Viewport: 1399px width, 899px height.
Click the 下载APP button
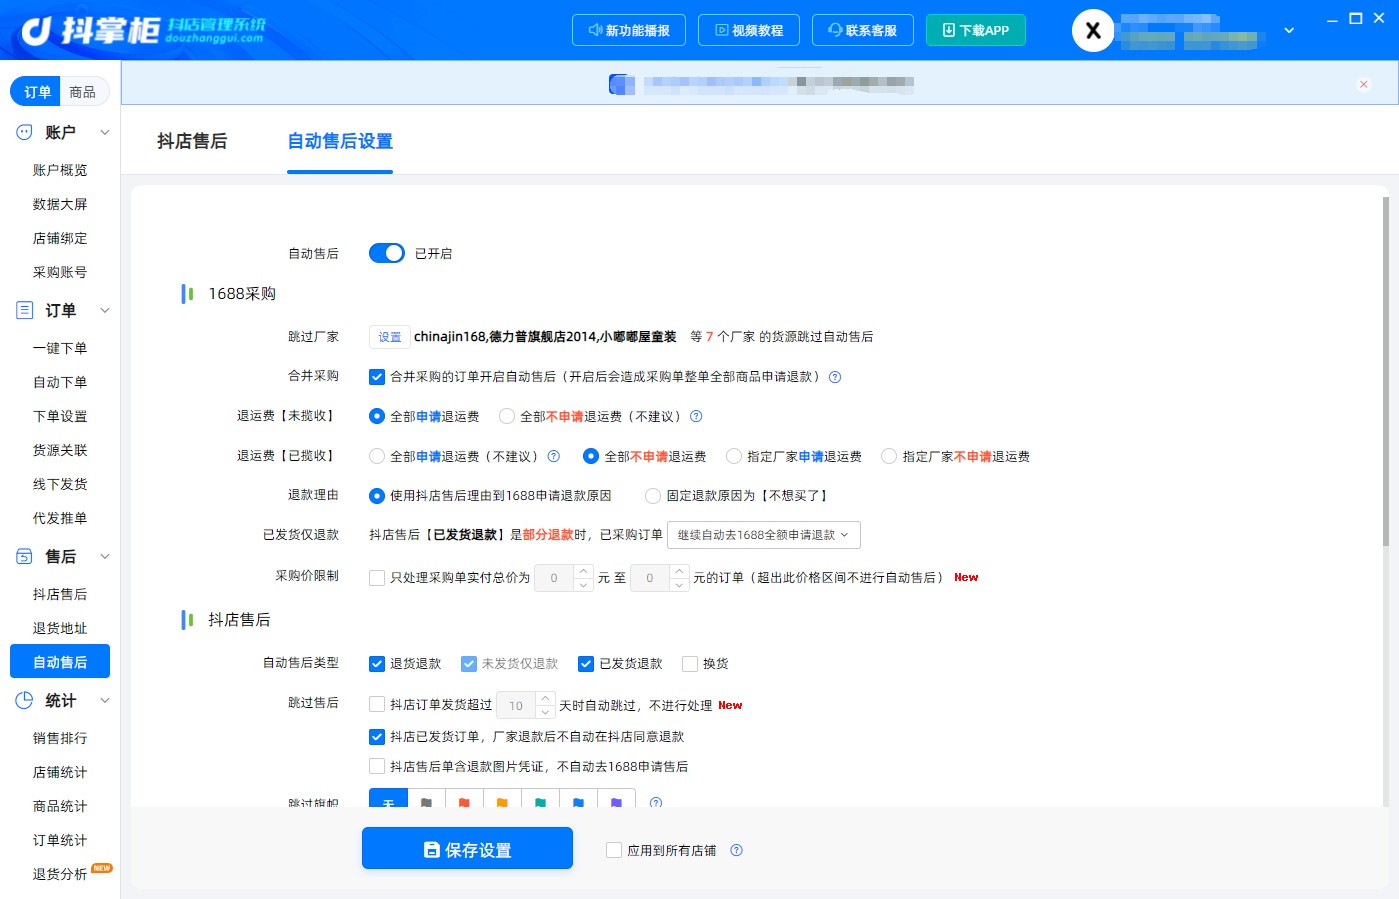click(976, 30)
